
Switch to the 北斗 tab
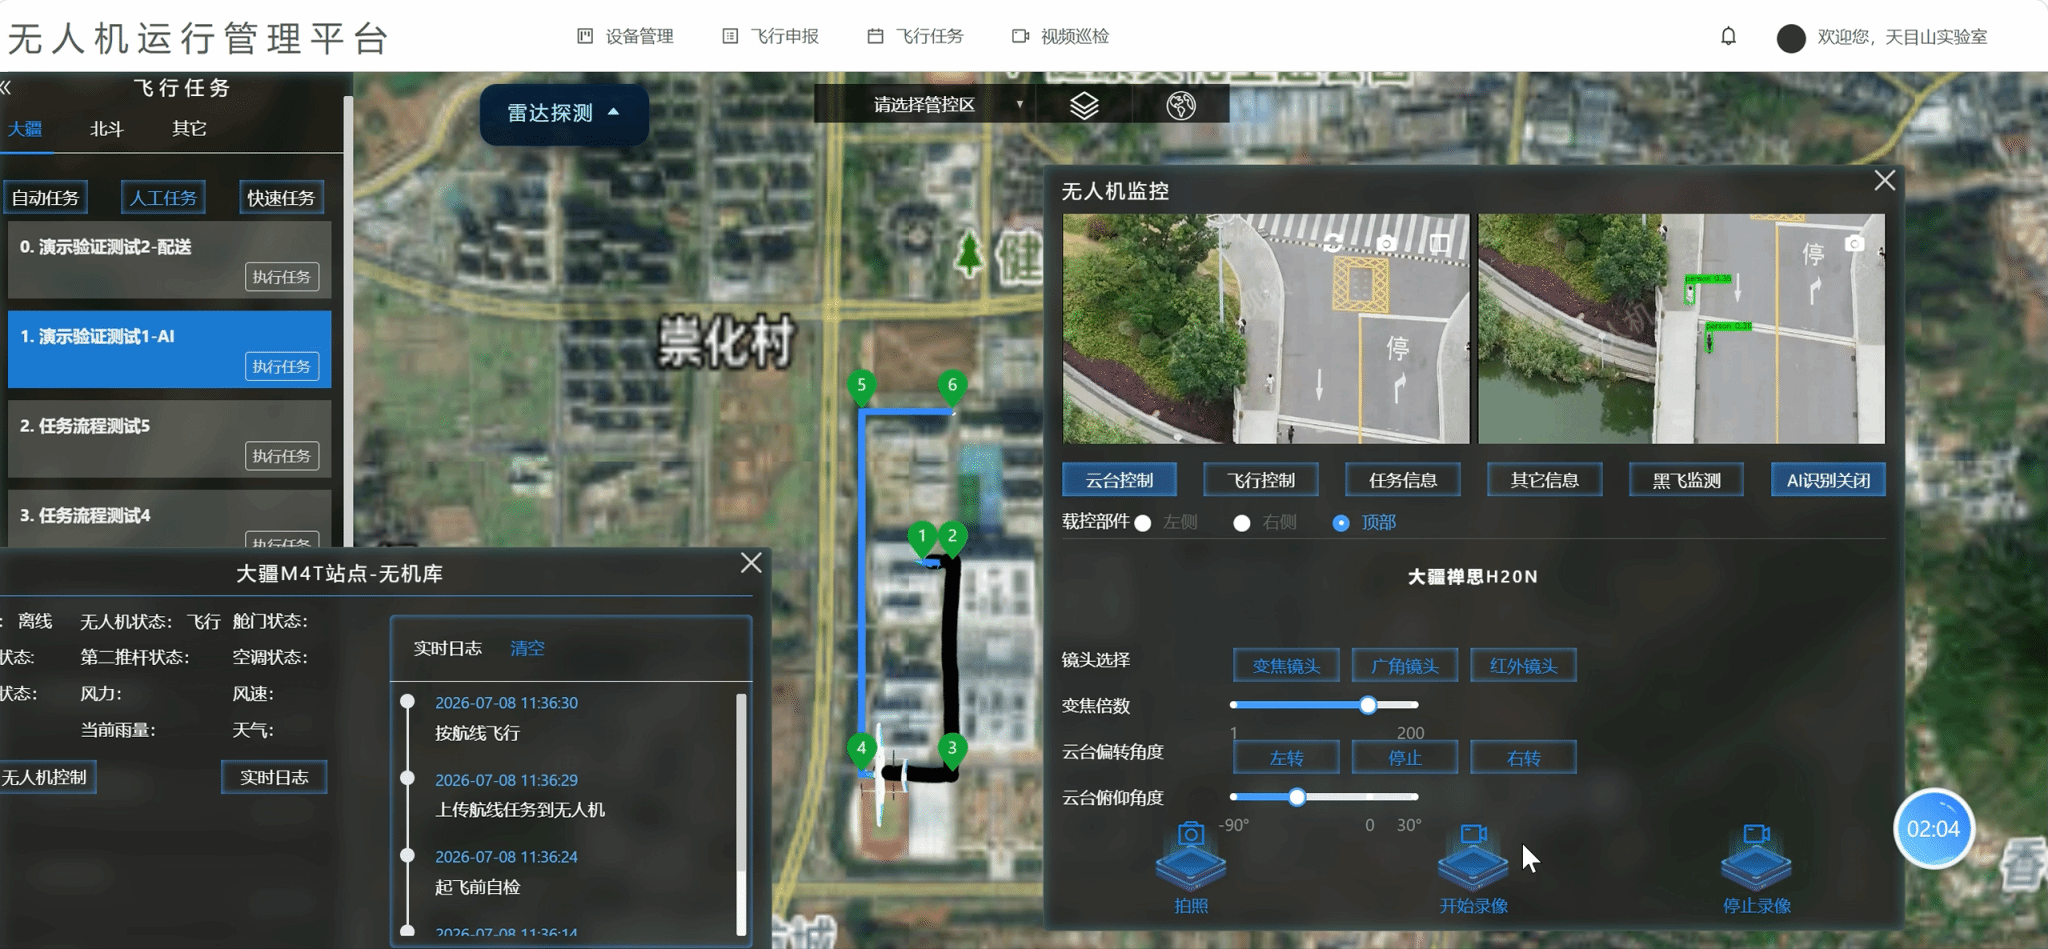pyautogui.click(x=106, y=129)
